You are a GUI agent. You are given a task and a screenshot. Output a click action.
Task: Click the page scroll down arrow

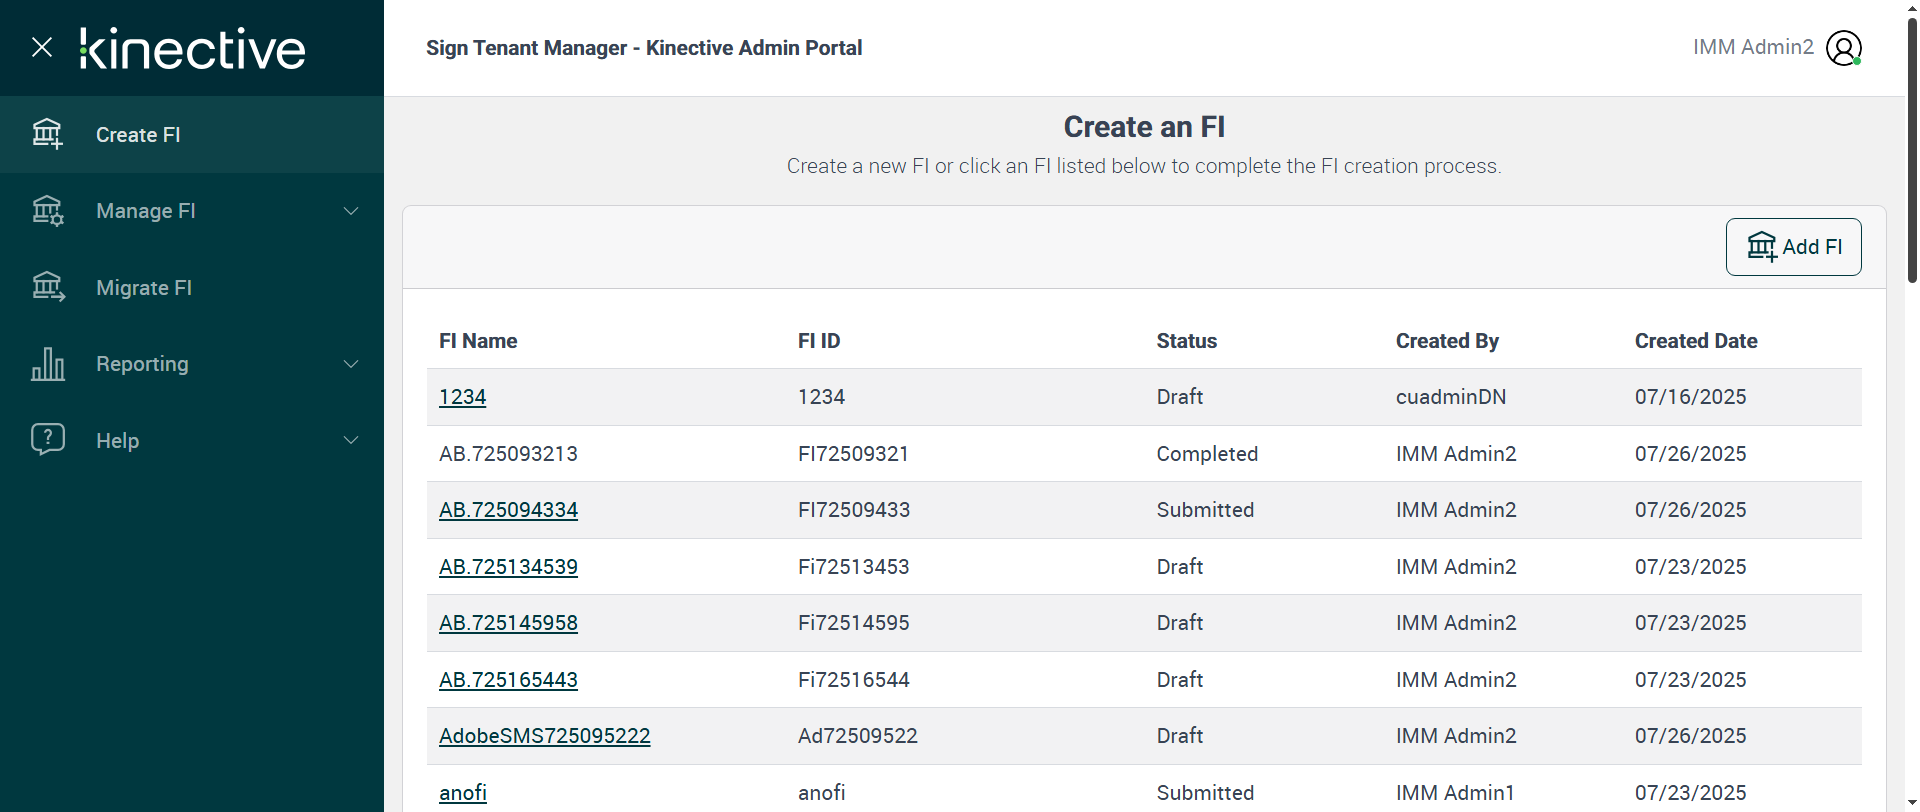click(x=1912, y=802)
